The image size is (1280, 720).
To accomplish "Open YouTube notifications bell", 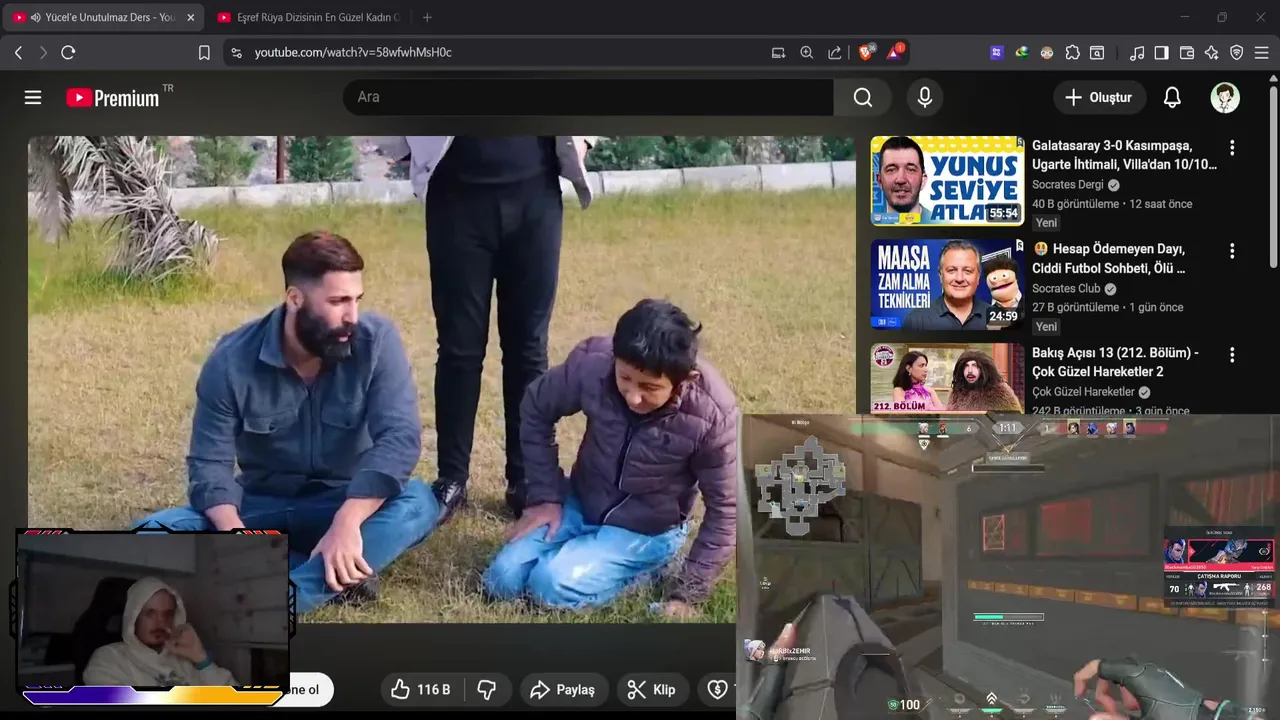I will 1172,97.
